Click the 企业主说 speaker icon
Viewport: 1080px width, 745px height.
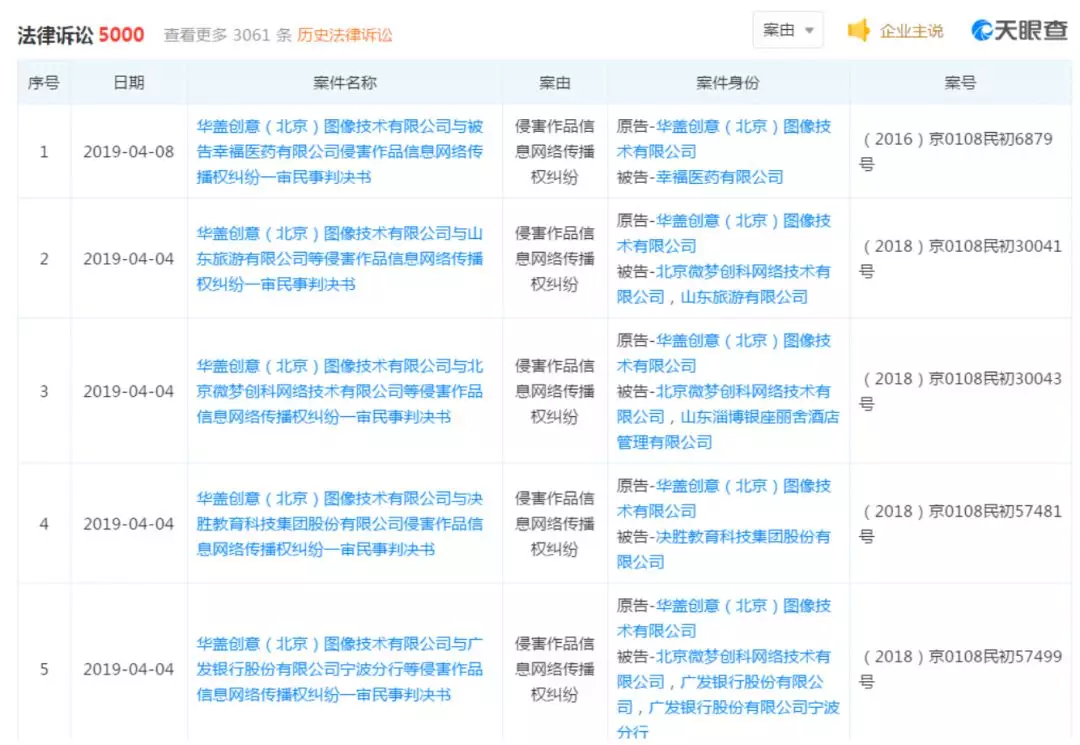[858, 31]
